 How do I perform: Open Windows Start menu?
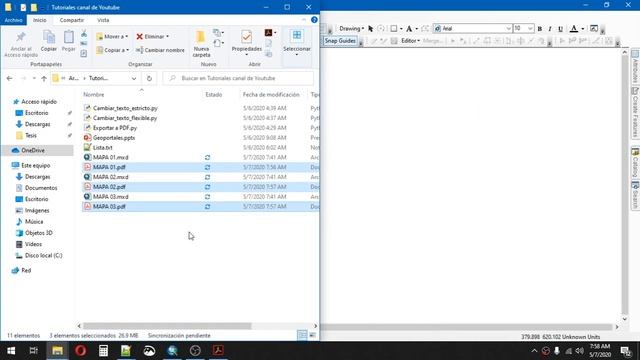11,351
